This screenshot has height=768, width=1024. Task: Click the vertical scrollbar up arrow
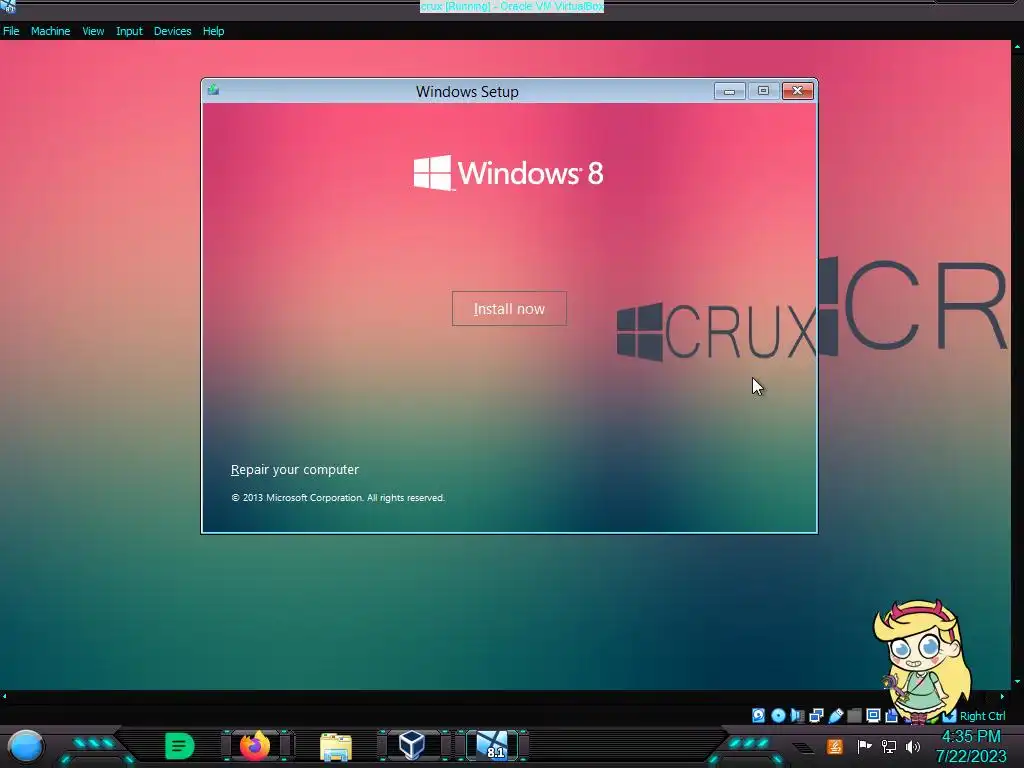[x=1017, y=47]
